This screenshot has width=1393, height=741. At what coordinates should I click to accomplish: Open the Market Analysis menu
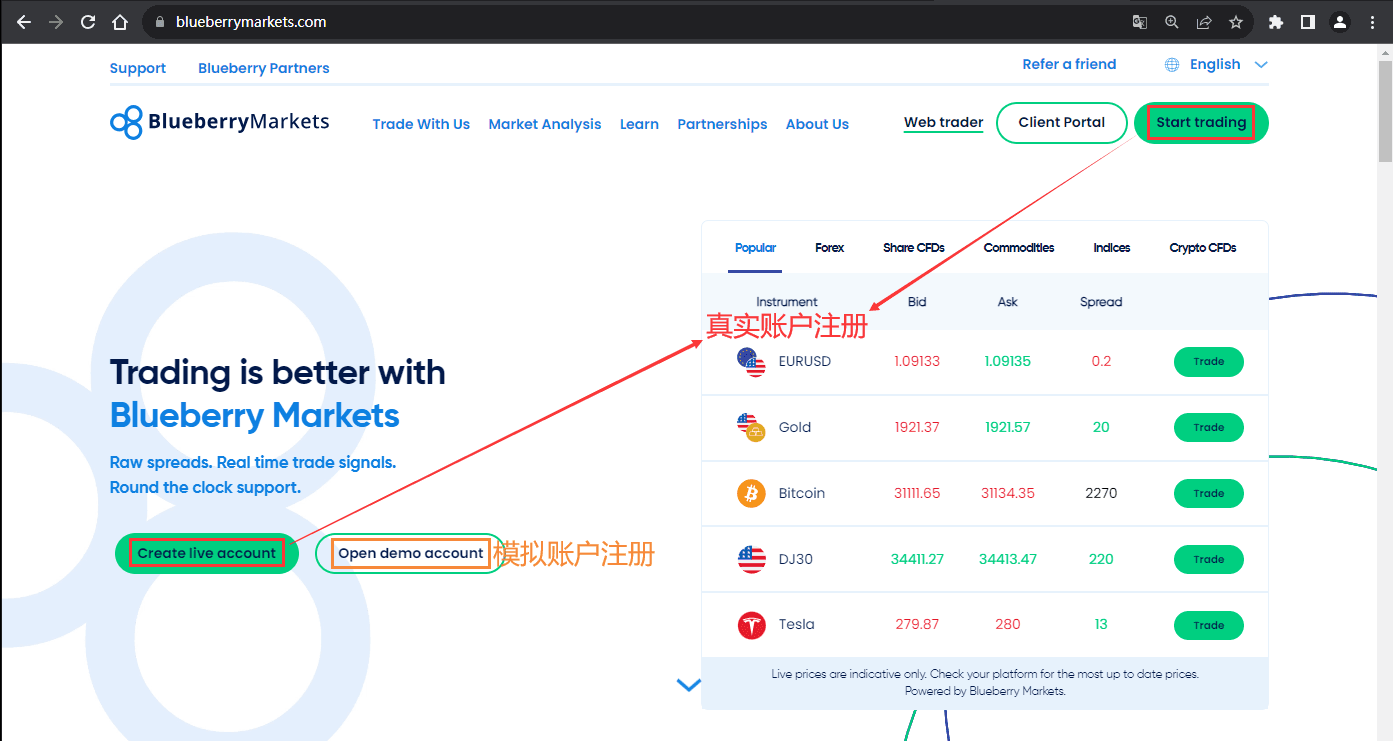click(x=545, y=124)
